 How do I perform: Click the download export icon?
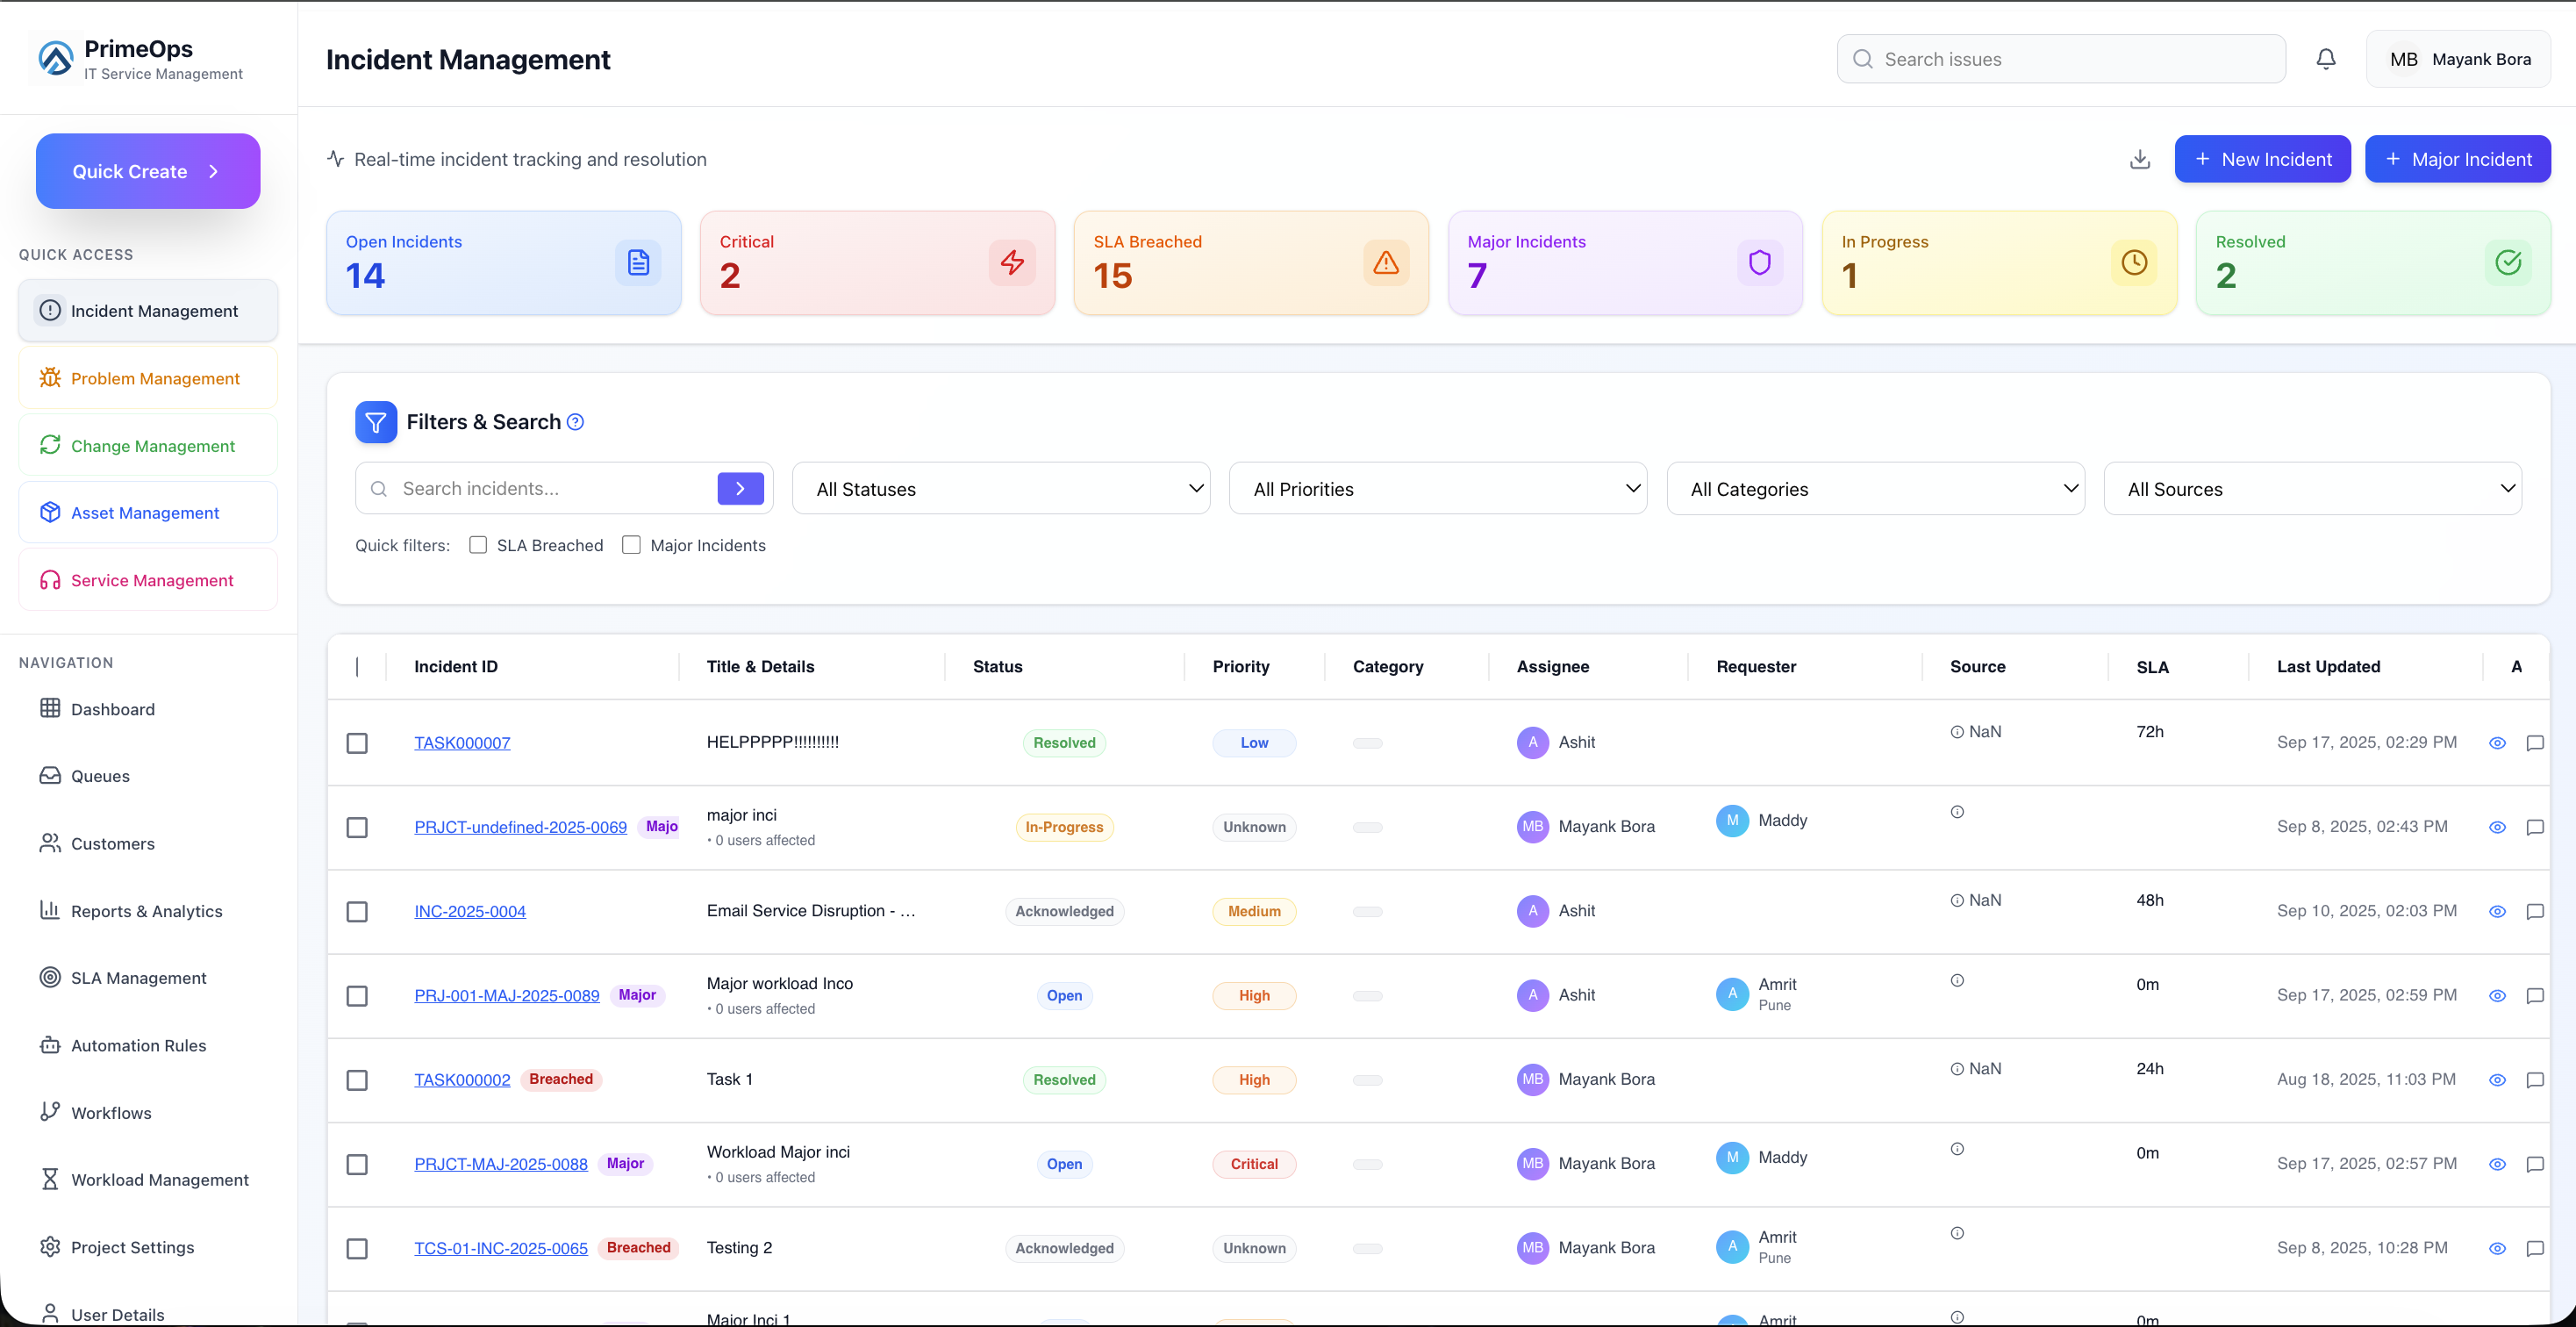(2139, 159)
